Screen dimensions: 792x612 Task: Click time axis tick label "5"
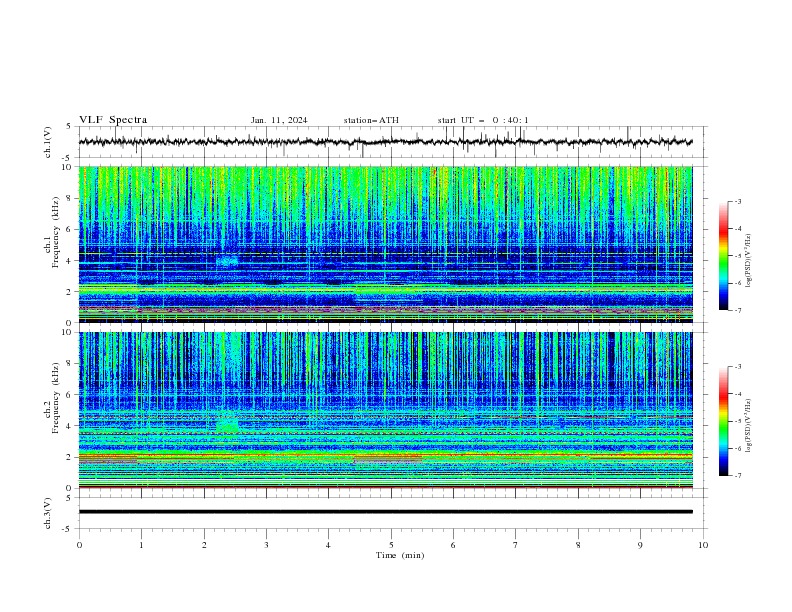click(x=391, y=545)
